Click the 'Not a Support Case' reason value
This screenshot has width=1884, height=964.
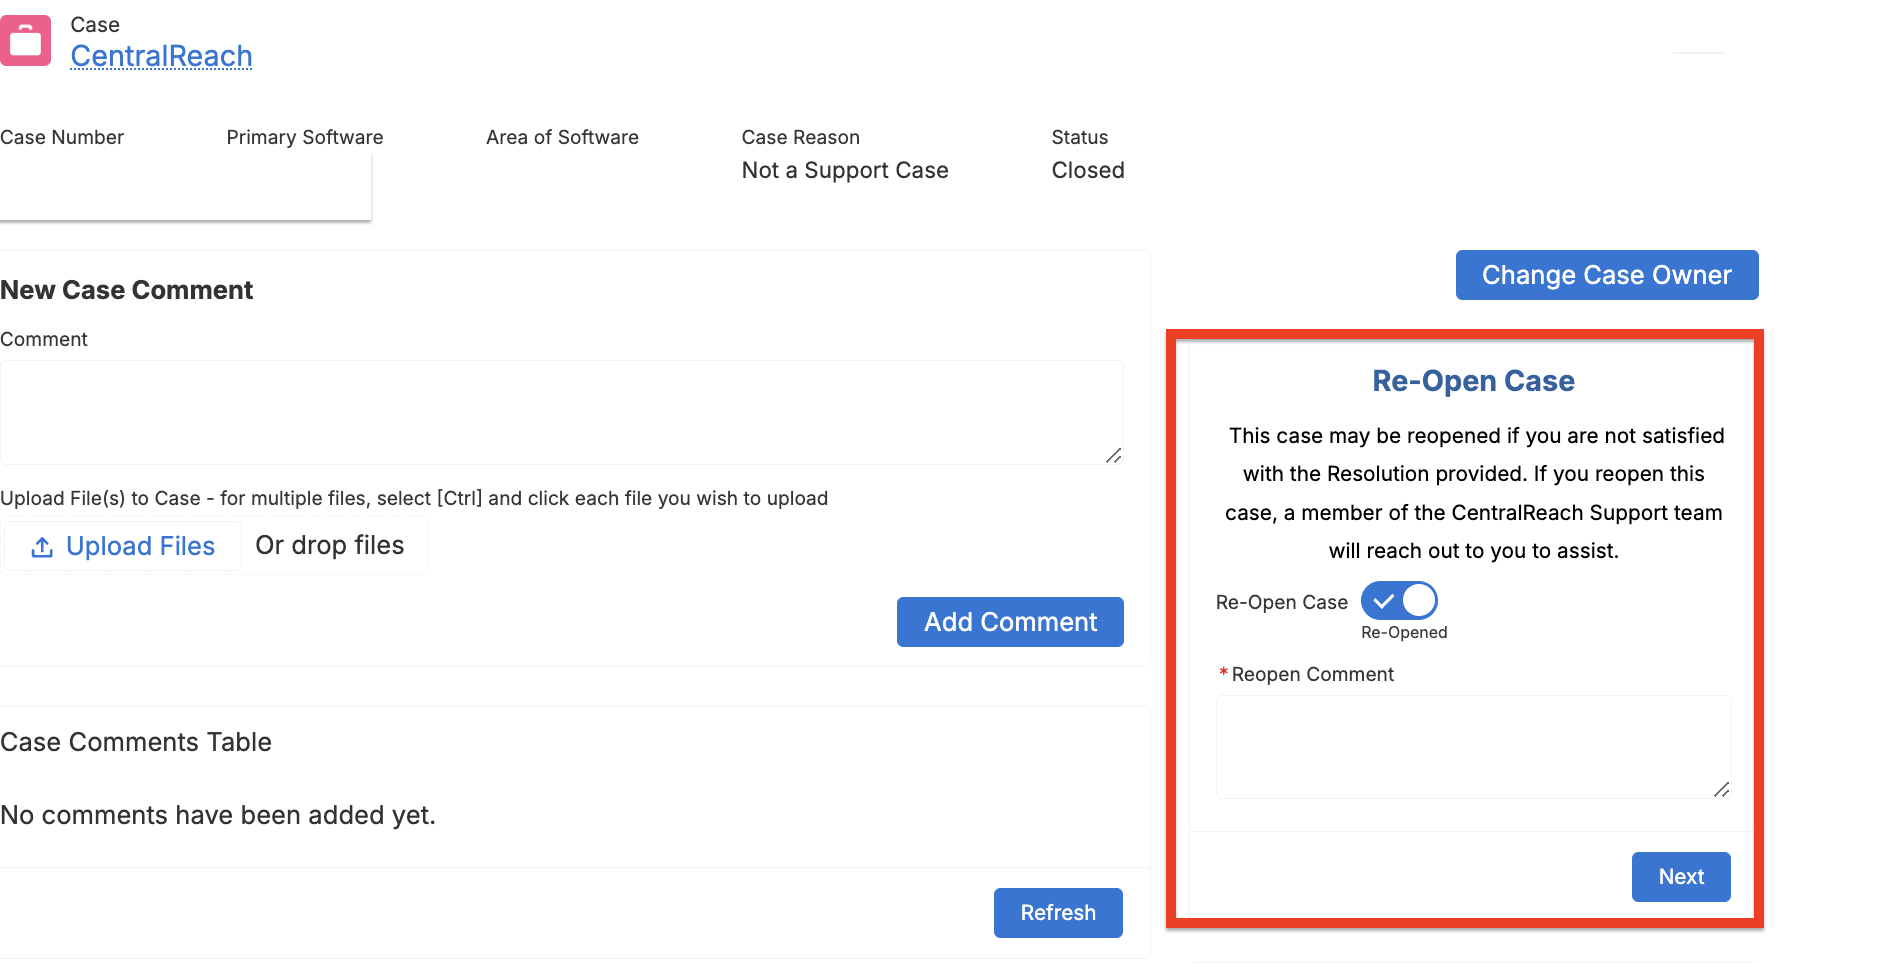tap(845, 171)
